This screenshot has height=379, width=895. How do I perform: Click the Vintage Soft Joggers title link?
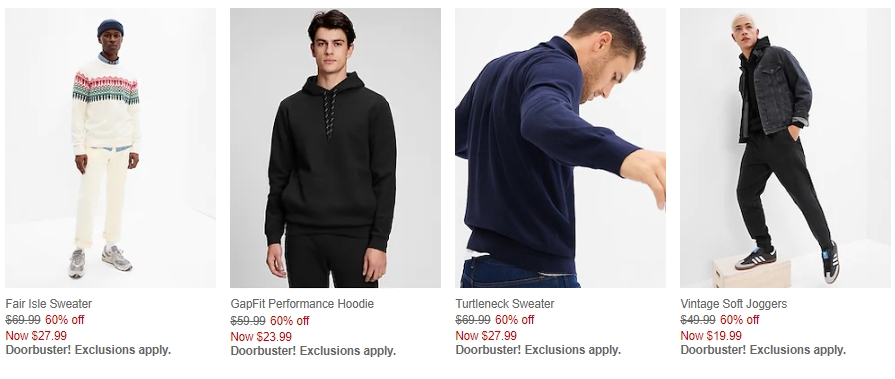point(733,304)
